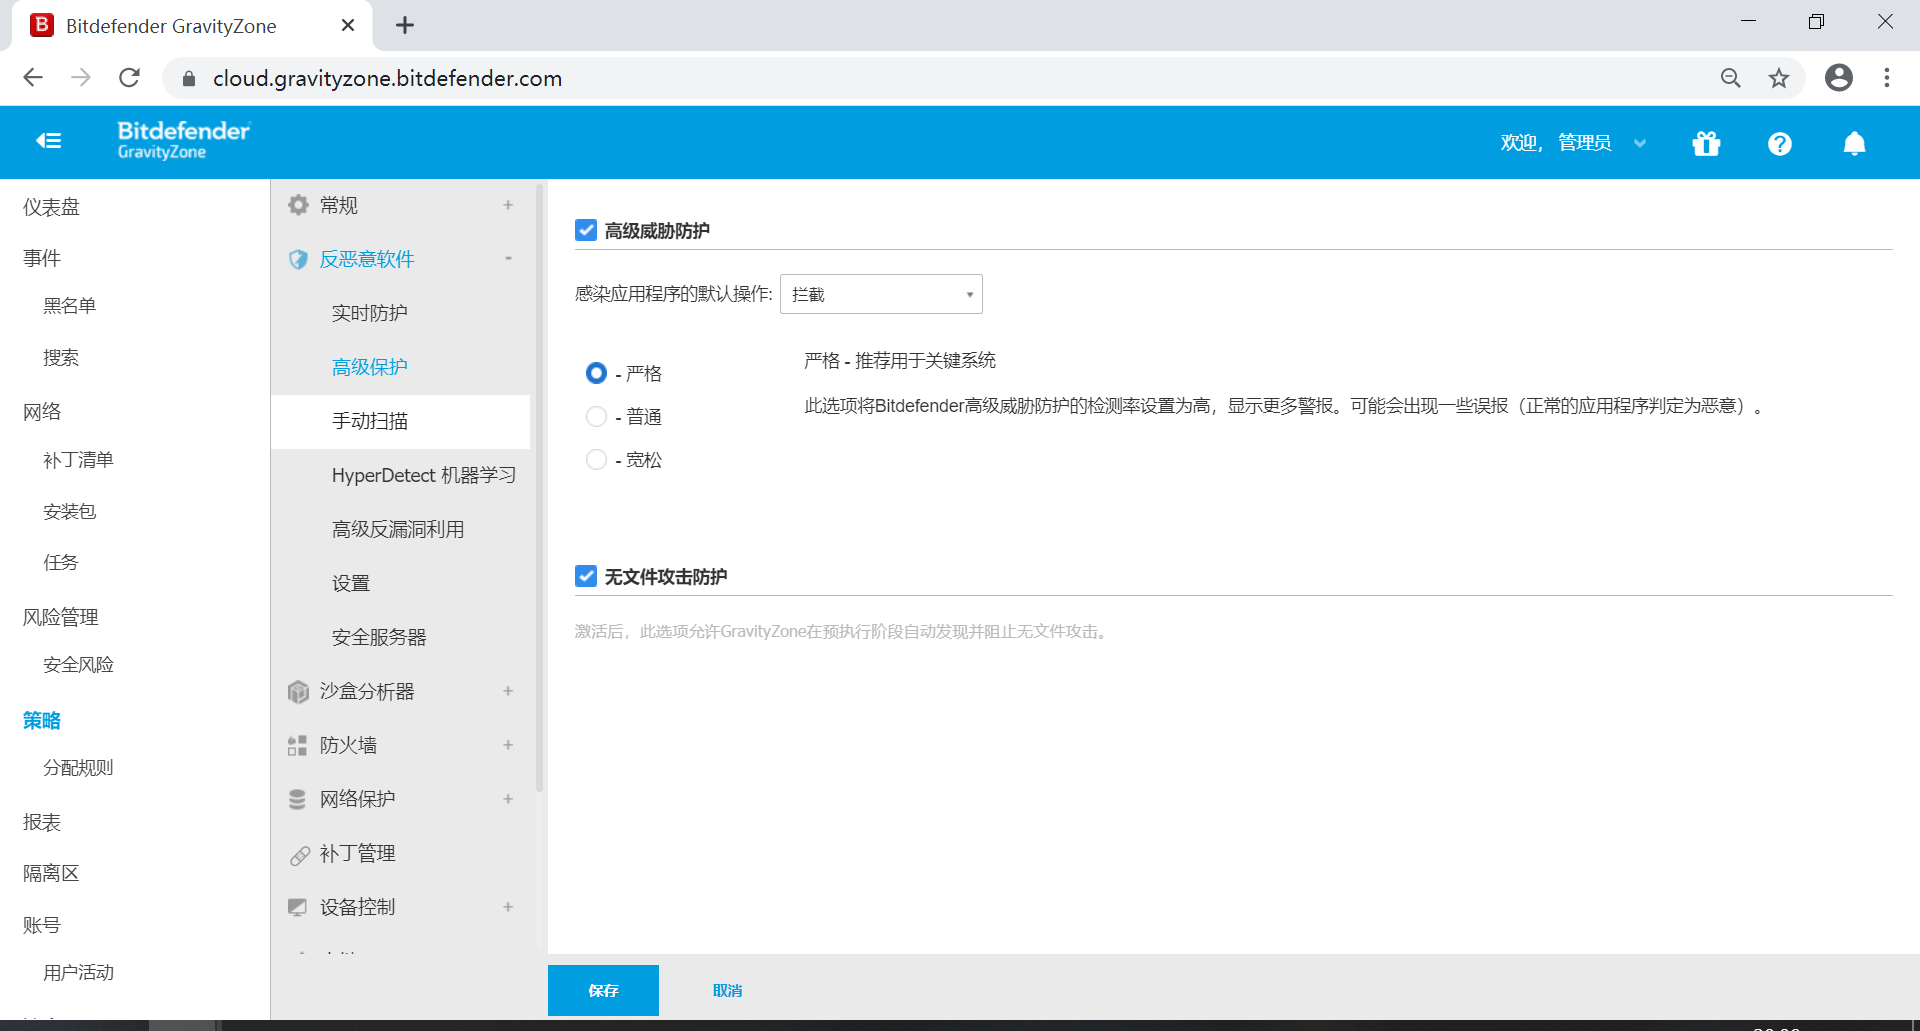The image size is (1920, 1031).
Task: Expand the 设备控制 section plus sign
Action: pos(508,907)
